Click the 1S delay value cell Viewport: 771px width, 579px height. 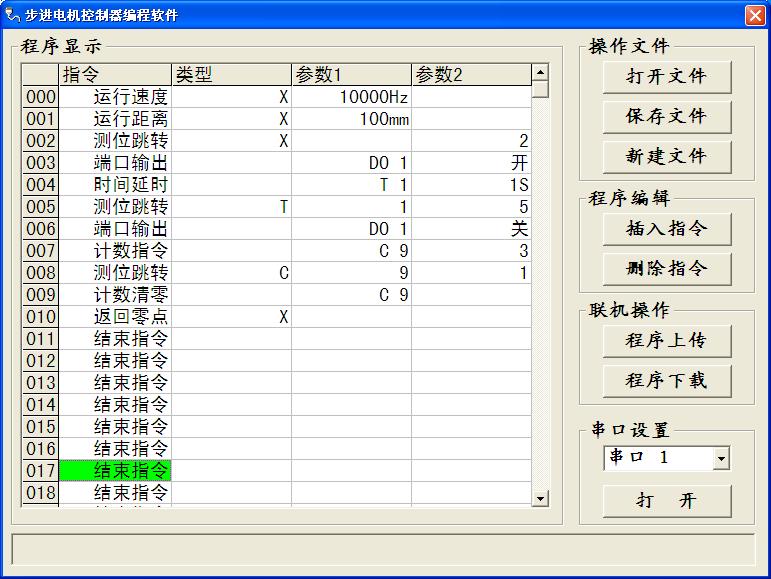[471, 185]
